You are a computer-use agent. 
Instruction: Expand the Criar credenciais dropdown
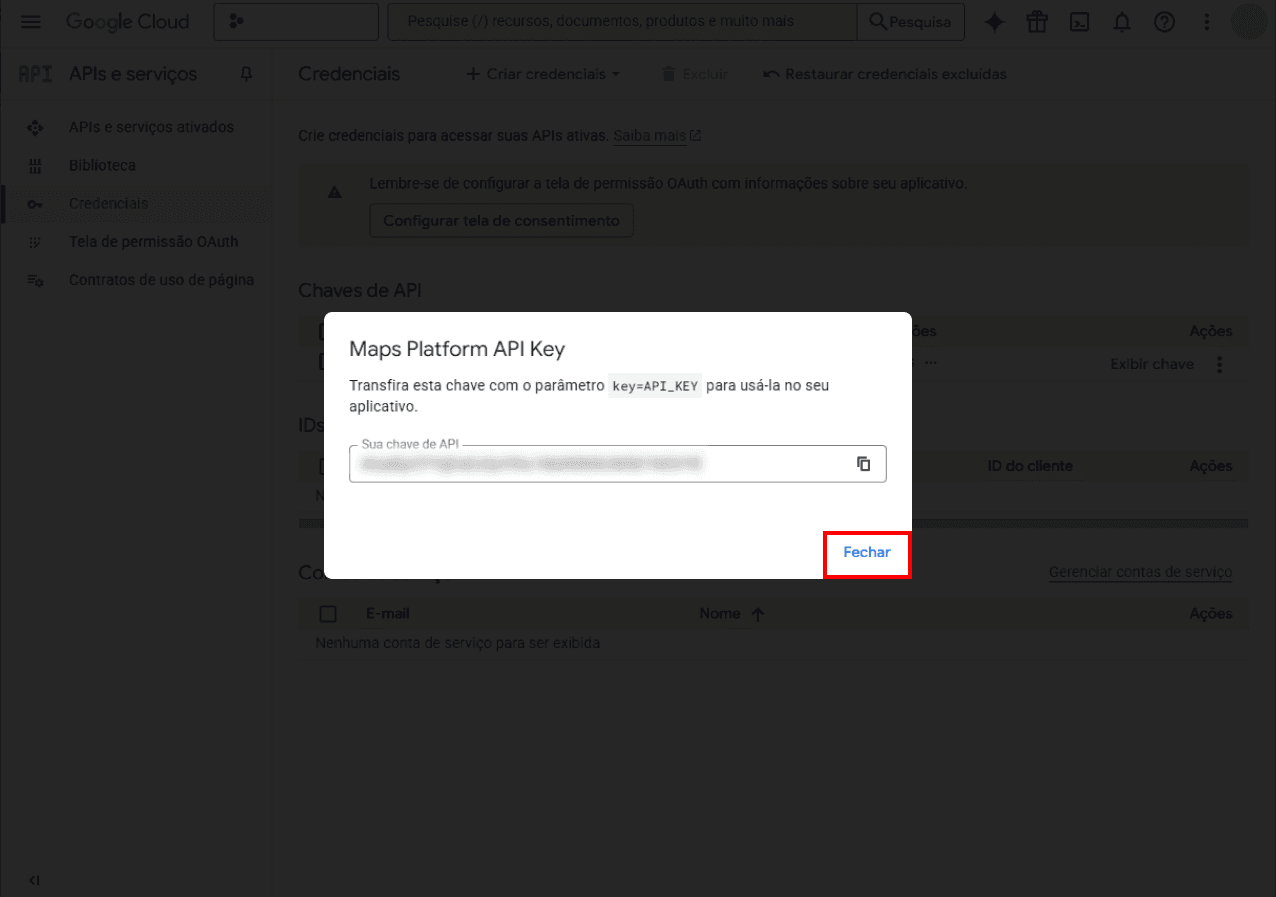coord(543,74)
